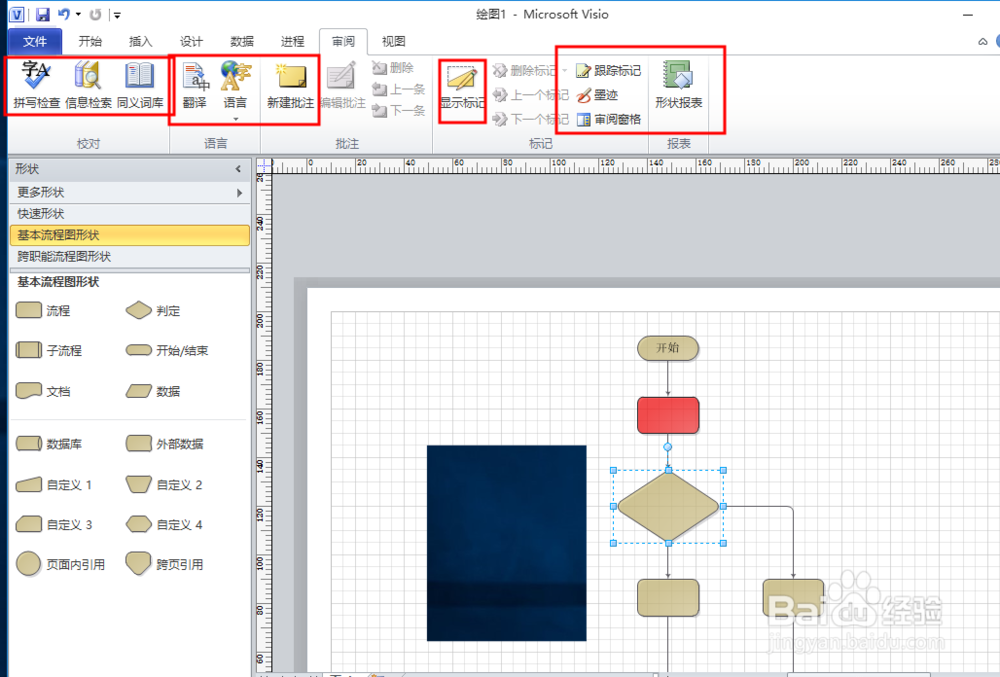Click the 开始 terminator shape on canvas

click(x=668, y=348)
